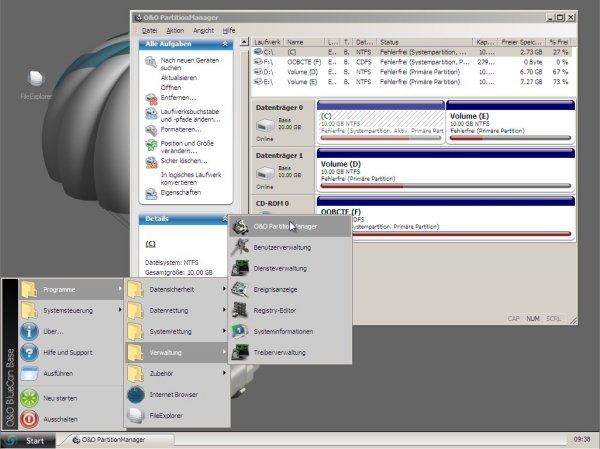Expand the Programme submenu arrow

point(120,289)
